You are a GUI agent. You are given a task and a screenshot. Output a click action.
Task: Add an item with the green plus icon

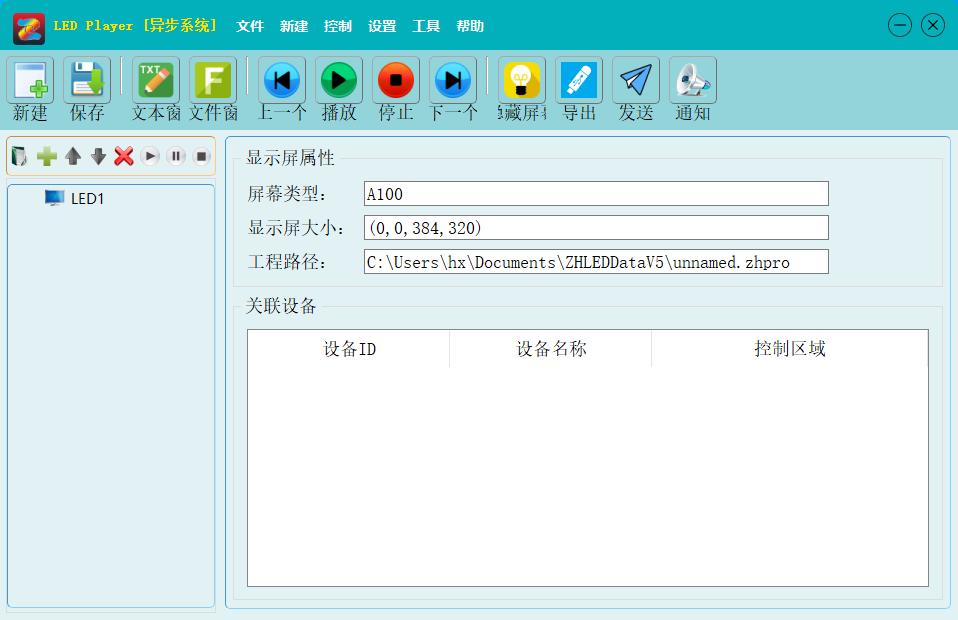tap(47, 156)
